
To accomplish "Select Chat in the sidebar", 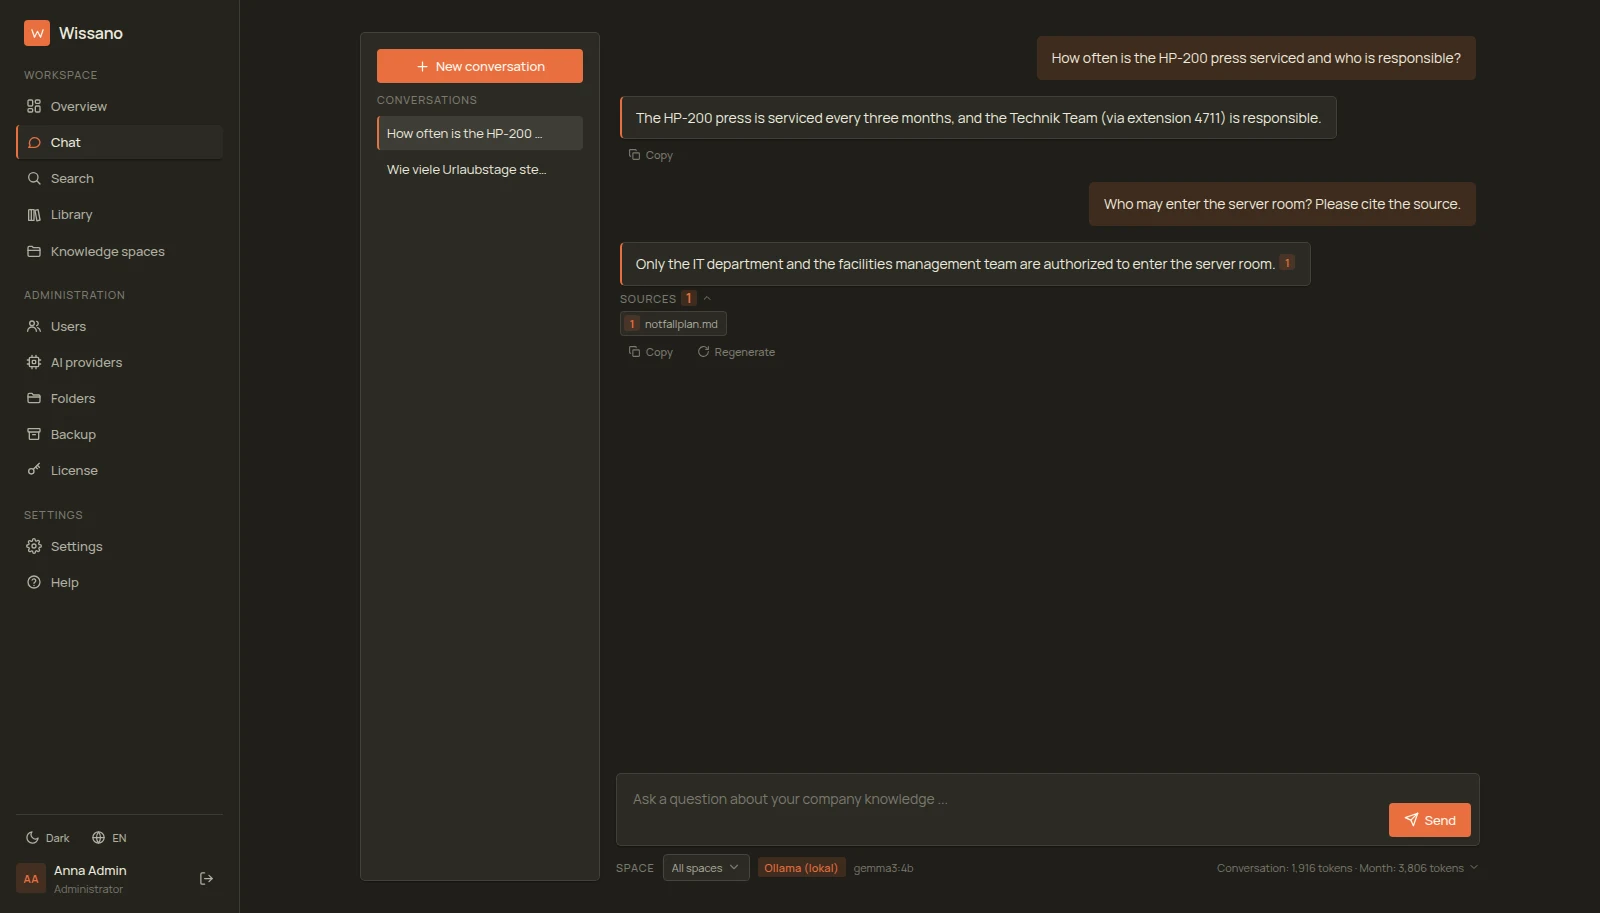I will tap(119, 142).
